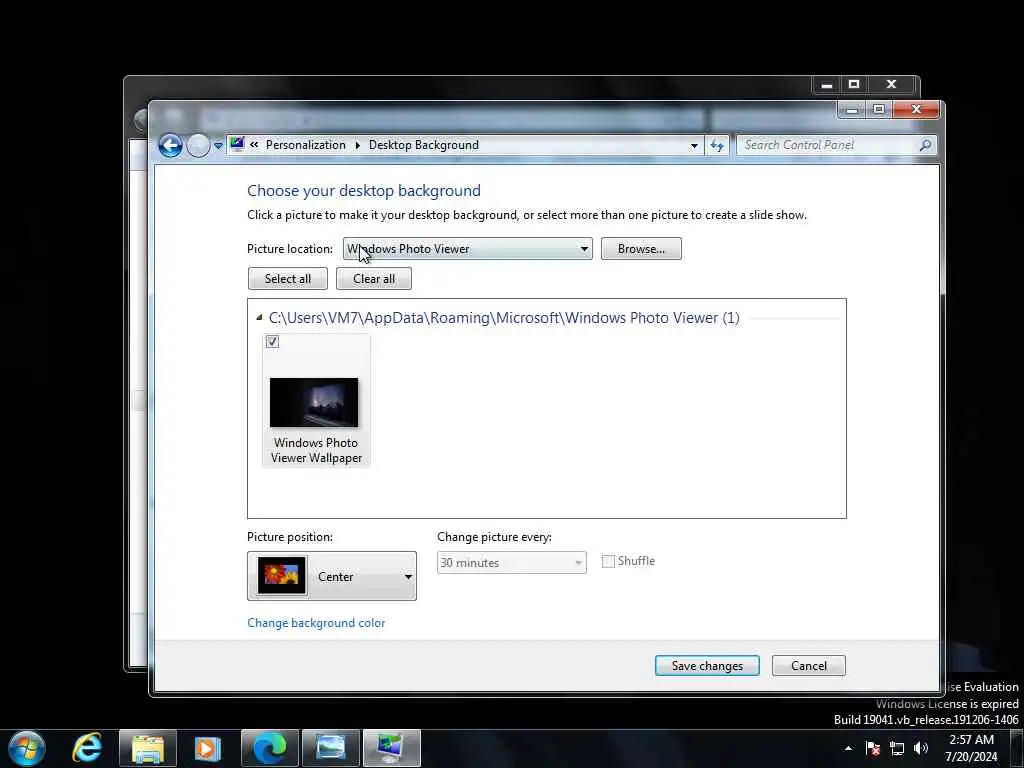Click Desktop Background breadcrumb
The width and height of the screenshot is (1024, 768).
point(423,145)
